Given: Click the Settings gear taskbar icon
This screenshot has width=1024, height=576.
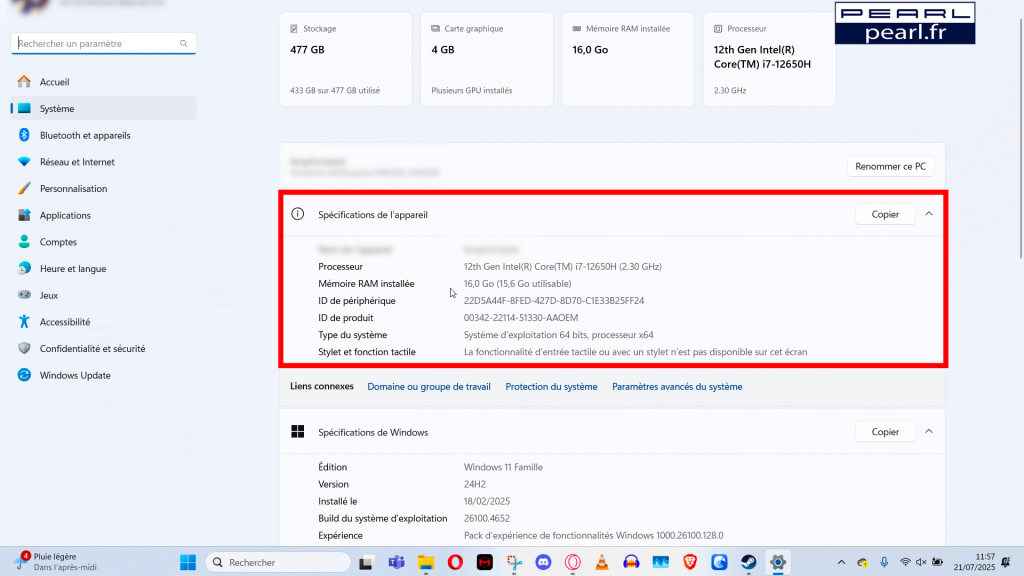Looking at the screenshot, I should (778, 562).
